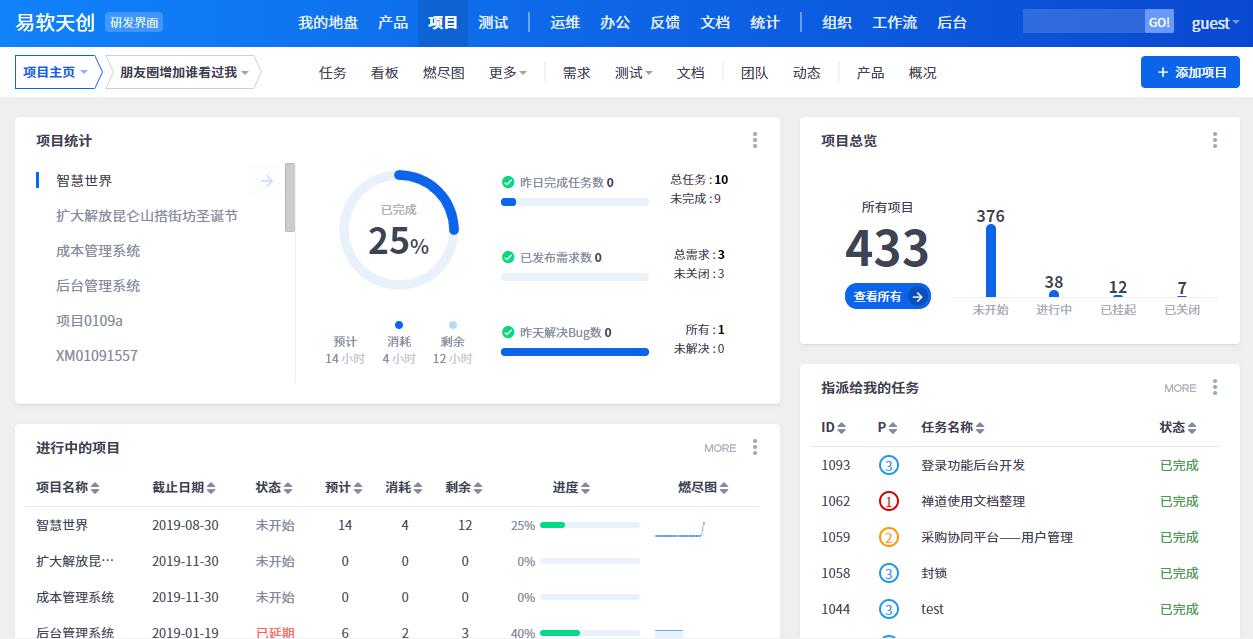Click the sort icon next to 项目名称

tap(95, 488)
